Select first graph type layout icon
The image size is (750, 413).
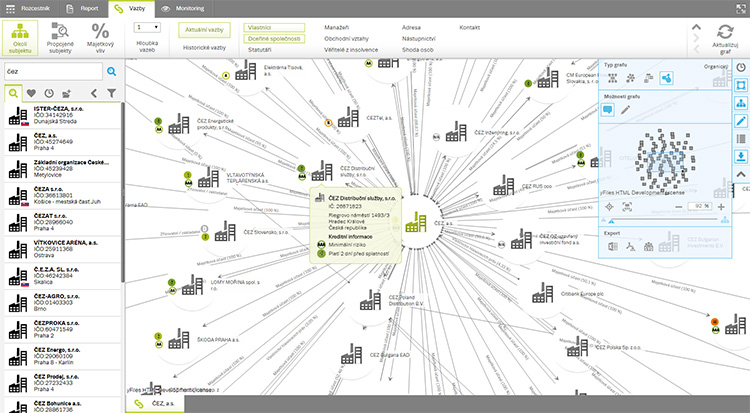(x=613, y=78)
